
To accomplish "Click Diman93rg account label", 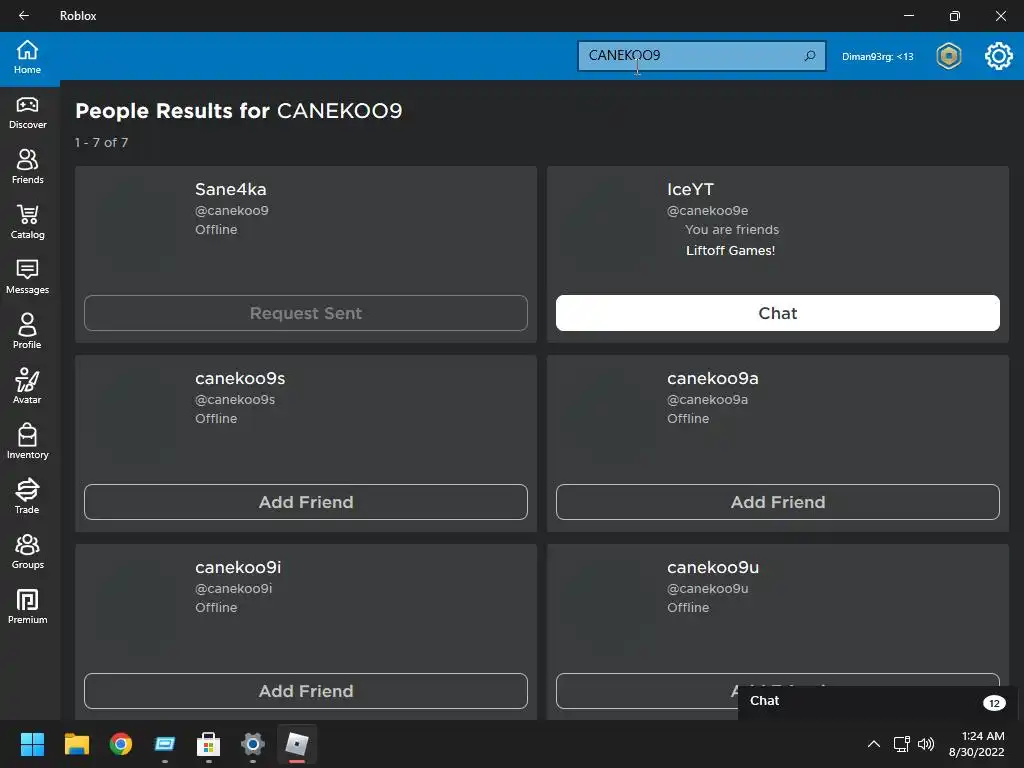I will pyautogui.click(x=877, y=56).
